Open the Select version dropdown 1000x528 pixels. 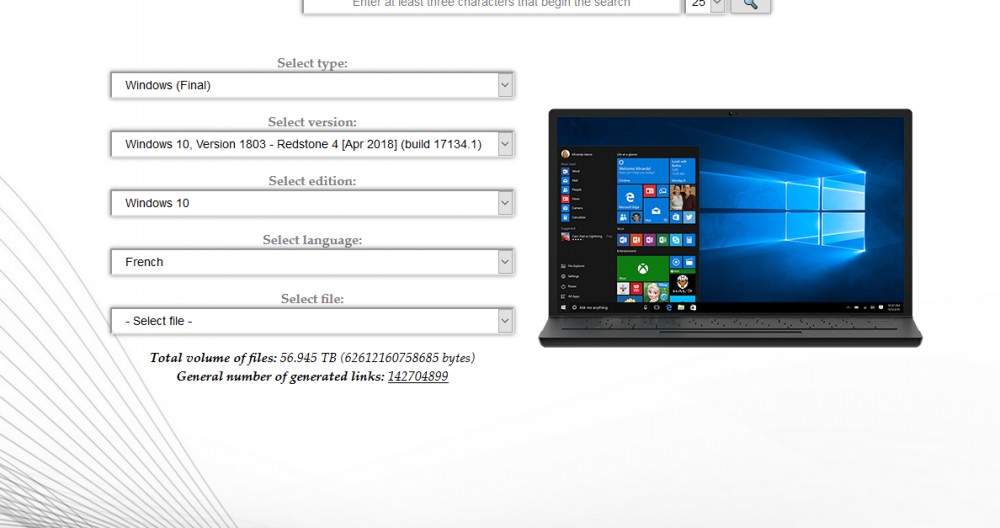pos(312,144)
